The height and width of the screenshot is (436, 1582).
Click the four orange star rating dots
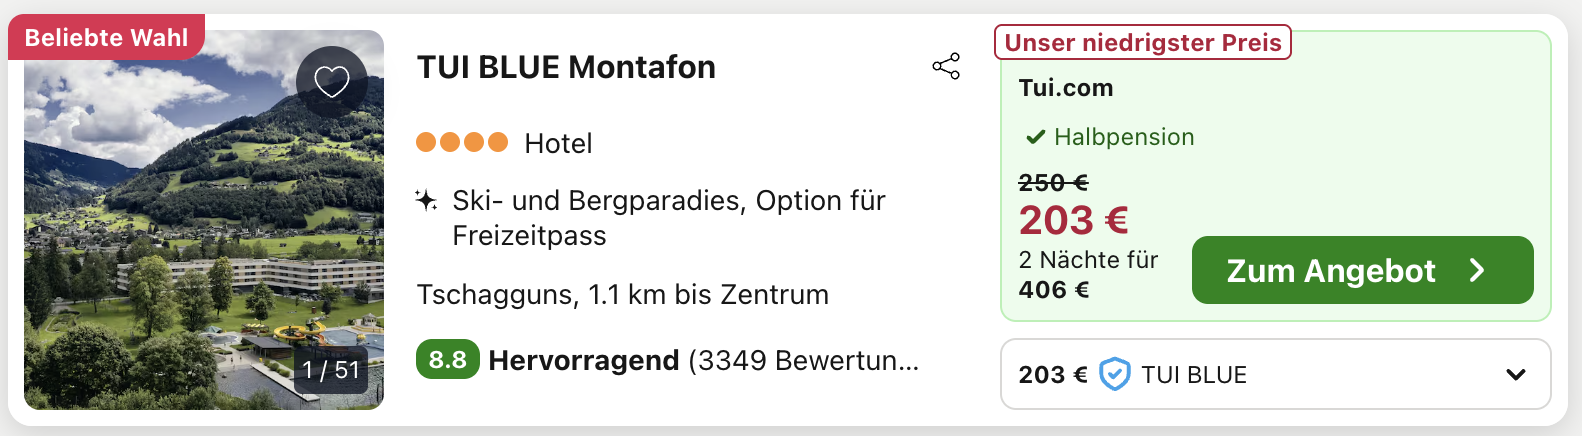coord(462,142)
